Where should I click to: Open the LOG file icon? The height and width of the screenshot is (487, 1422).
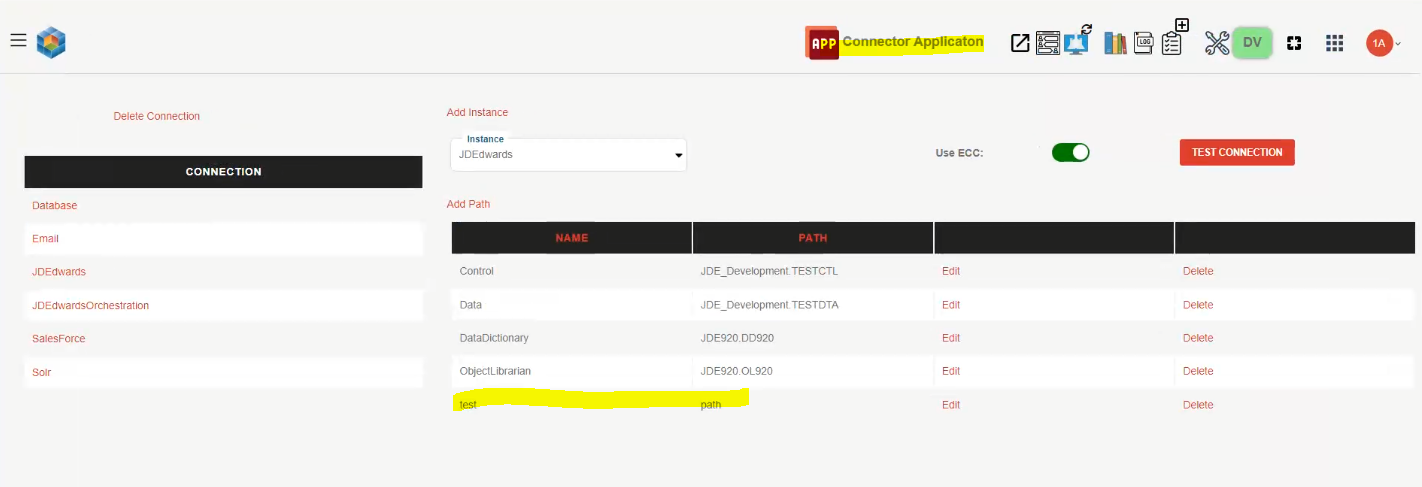[x=1144, y=43]
